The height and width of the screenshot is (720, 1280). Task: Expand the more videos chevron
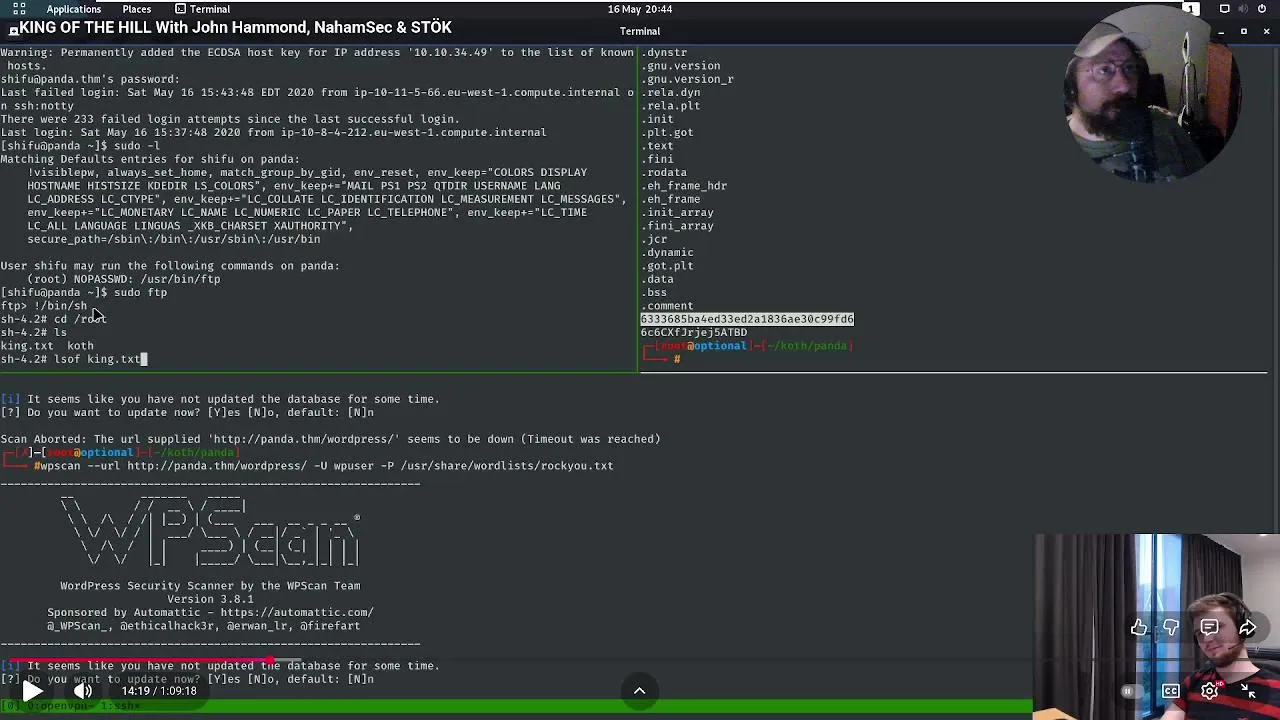[639, 690]
